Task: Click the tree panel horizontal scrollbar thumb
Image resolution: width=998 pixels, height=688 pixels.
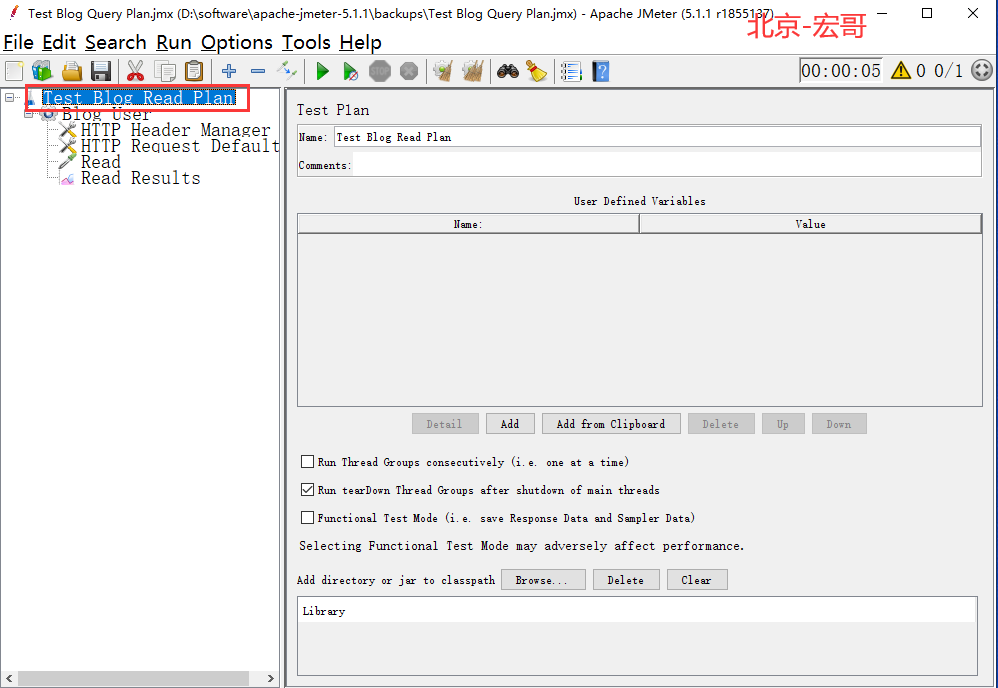Action: (134, 678)
